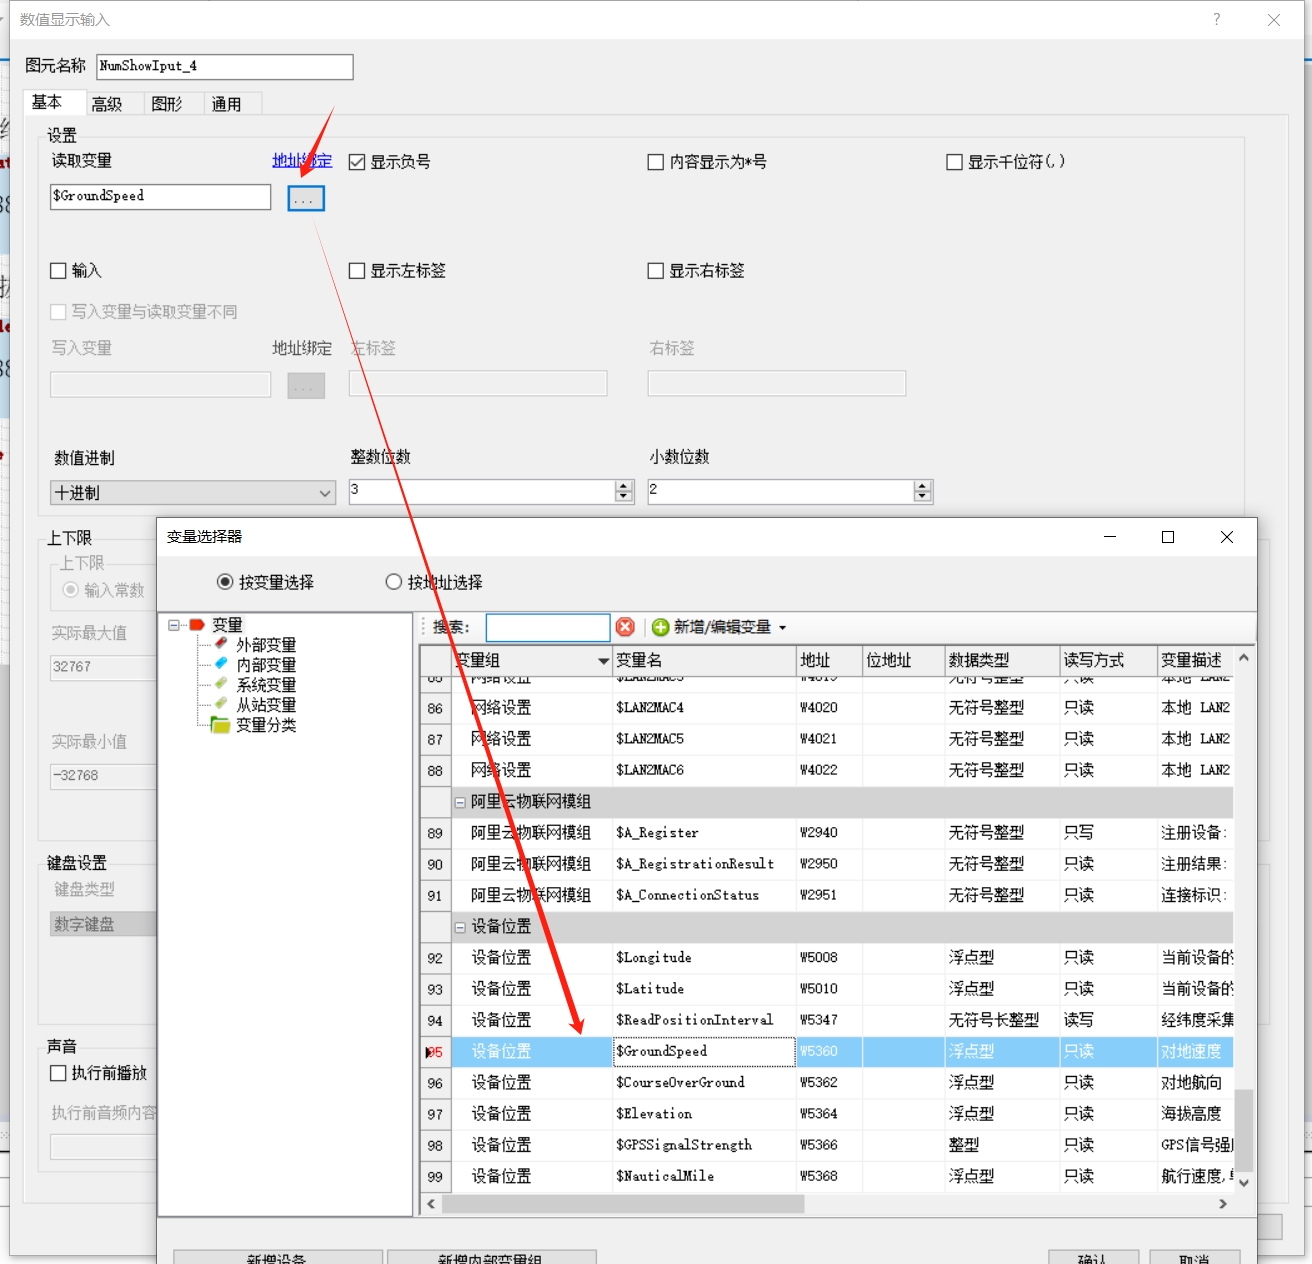1312x1264 pixels.
Task: Click the highlighted $GroundSpeed table row
Action: click(827, 1052)
